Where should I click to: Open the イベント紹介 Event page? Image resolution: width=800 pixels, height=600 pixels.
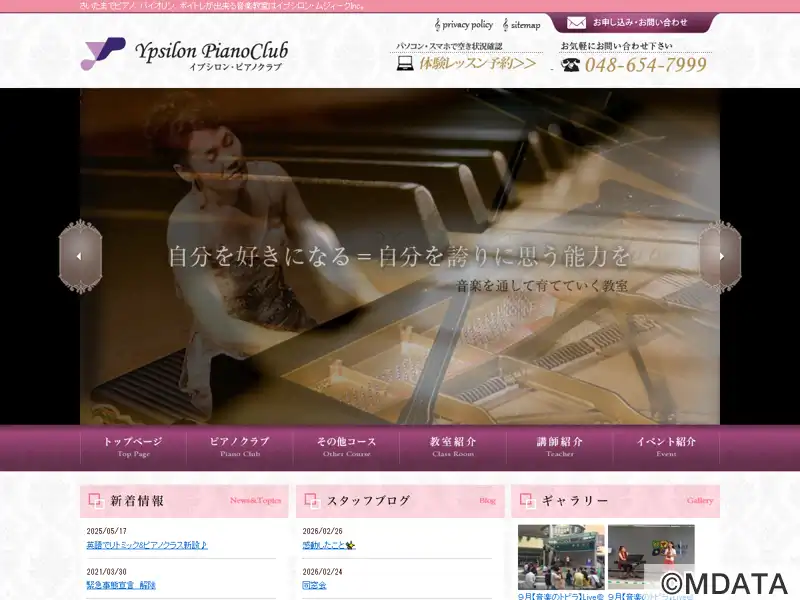pos(666,446)
